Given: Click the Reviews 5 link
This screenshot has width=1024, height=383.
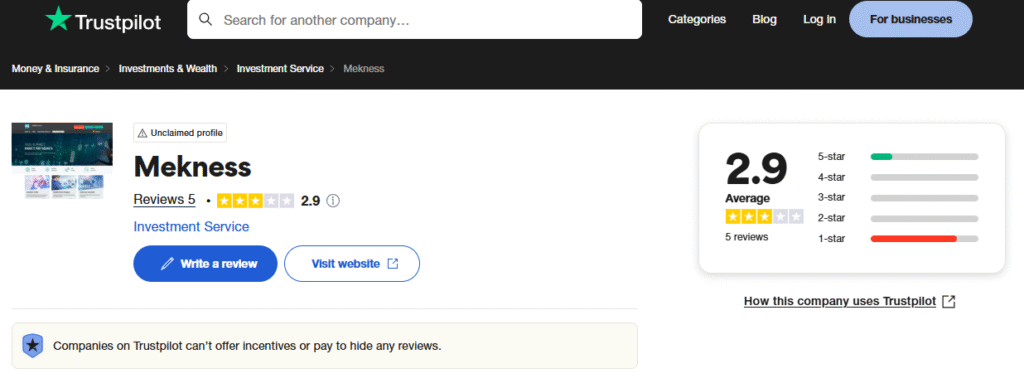Looking at the screenshot, I should click(165, 200).
